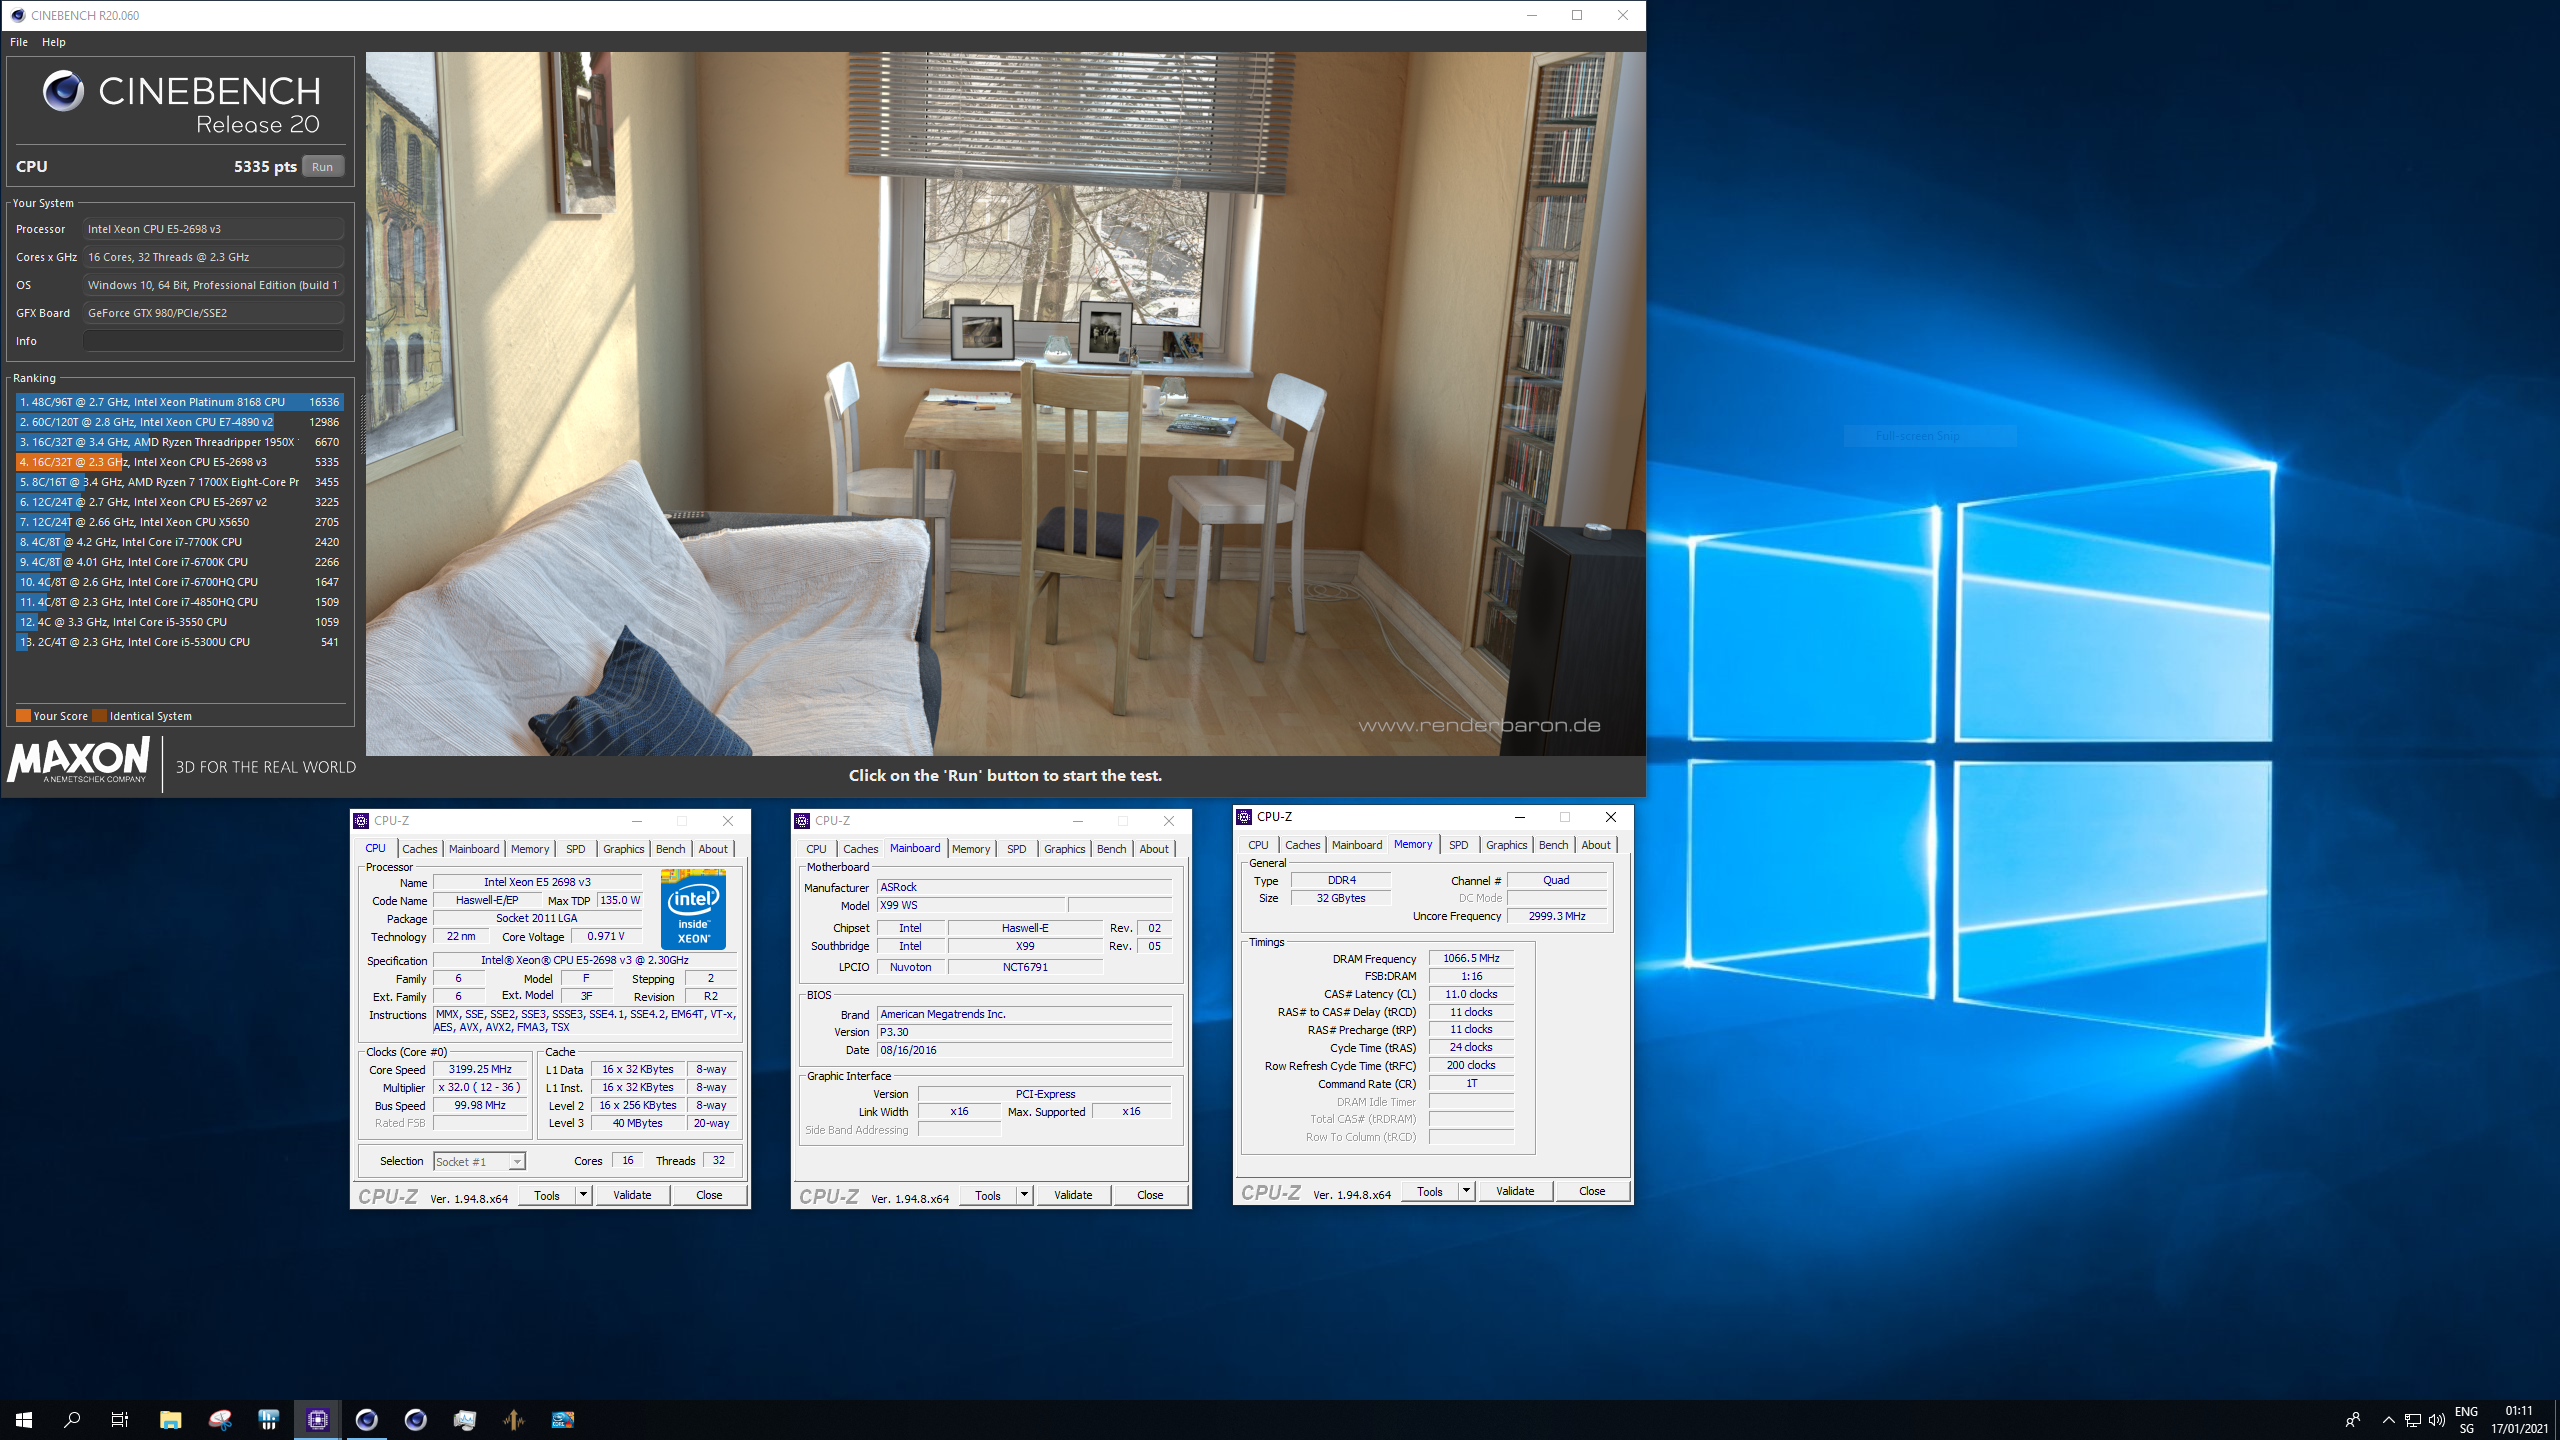This screenshot has height=1440, width=2560.
Task: Open the Intel Core taskbar app
Action: (x=563, y=1419)
